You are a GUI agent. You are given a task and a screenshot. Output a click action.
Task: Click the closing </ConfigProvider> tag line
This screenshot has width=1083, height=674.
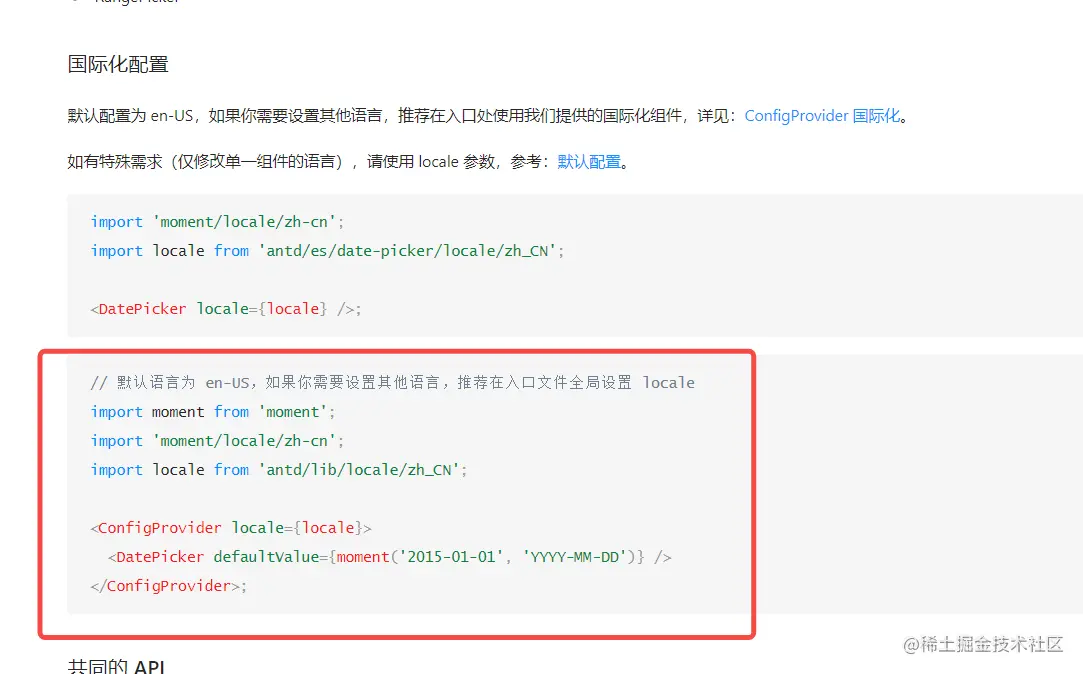coord(169,586)
